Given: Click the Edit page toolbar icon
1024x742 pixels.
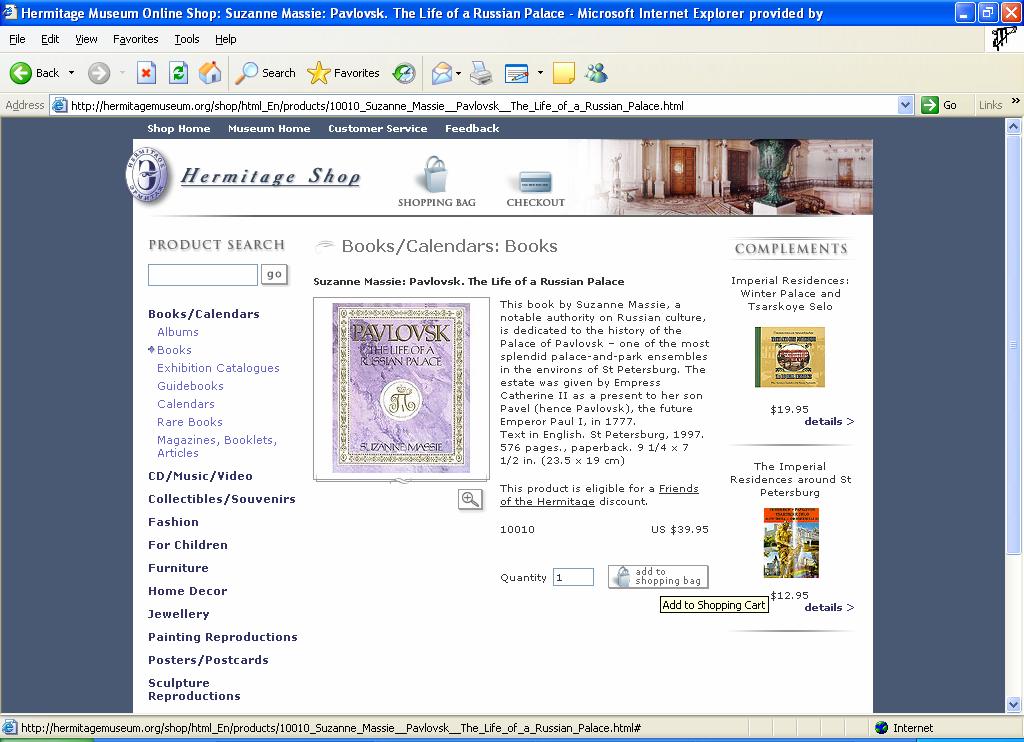Looking at the screenshot, I should (x=517, y=73).
